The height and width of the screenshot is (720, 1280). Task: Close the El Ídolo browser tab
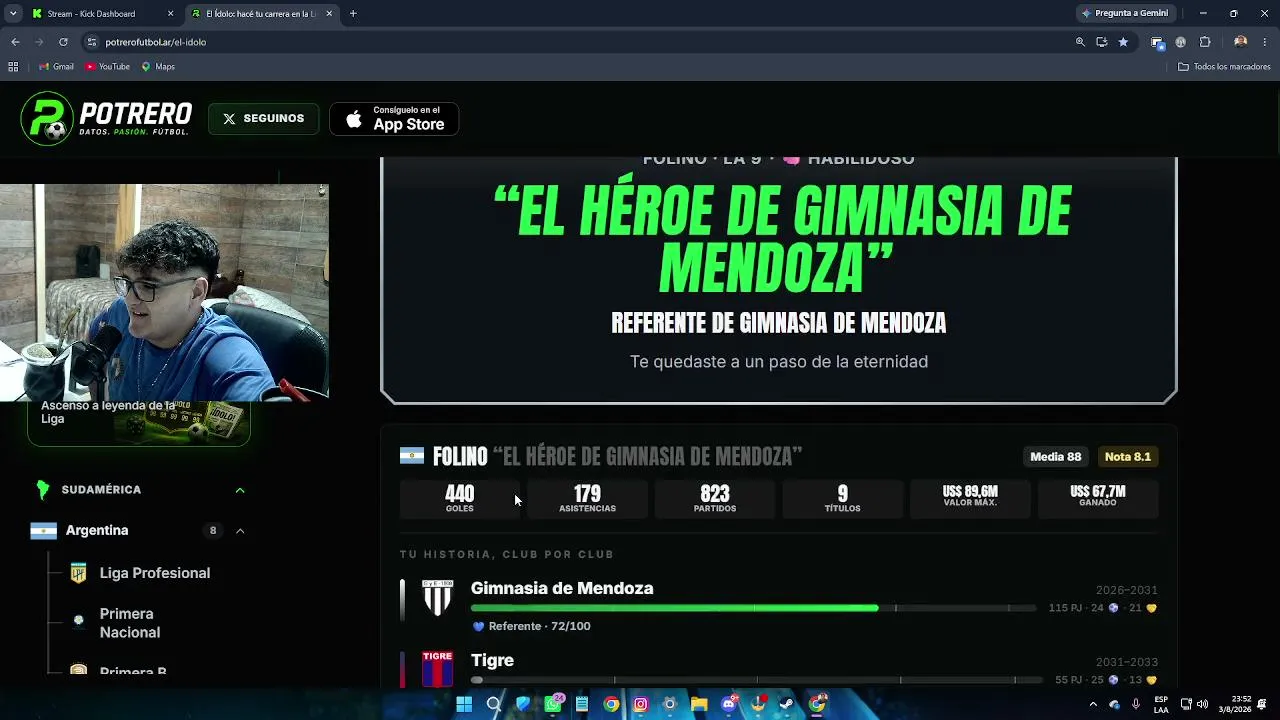329,14
